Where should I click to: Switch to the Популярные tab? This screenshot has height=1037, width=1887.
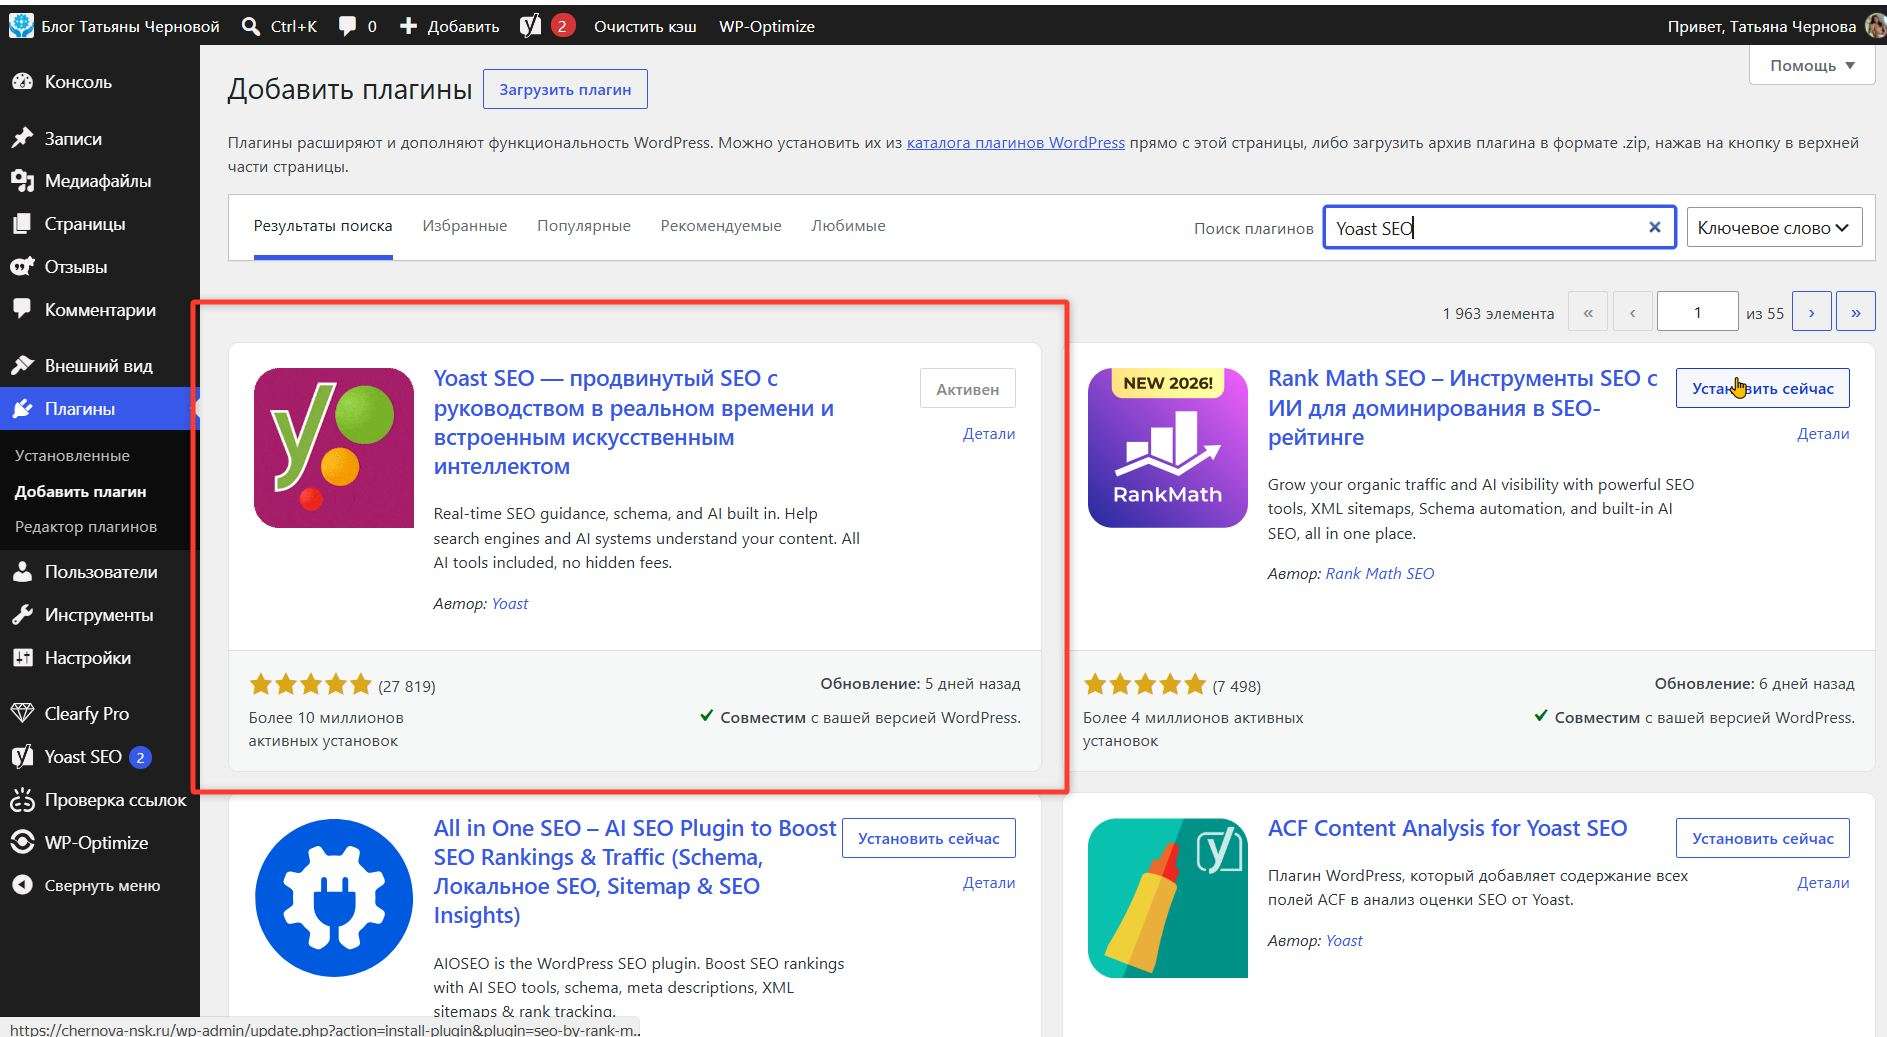tap(584, 226)
